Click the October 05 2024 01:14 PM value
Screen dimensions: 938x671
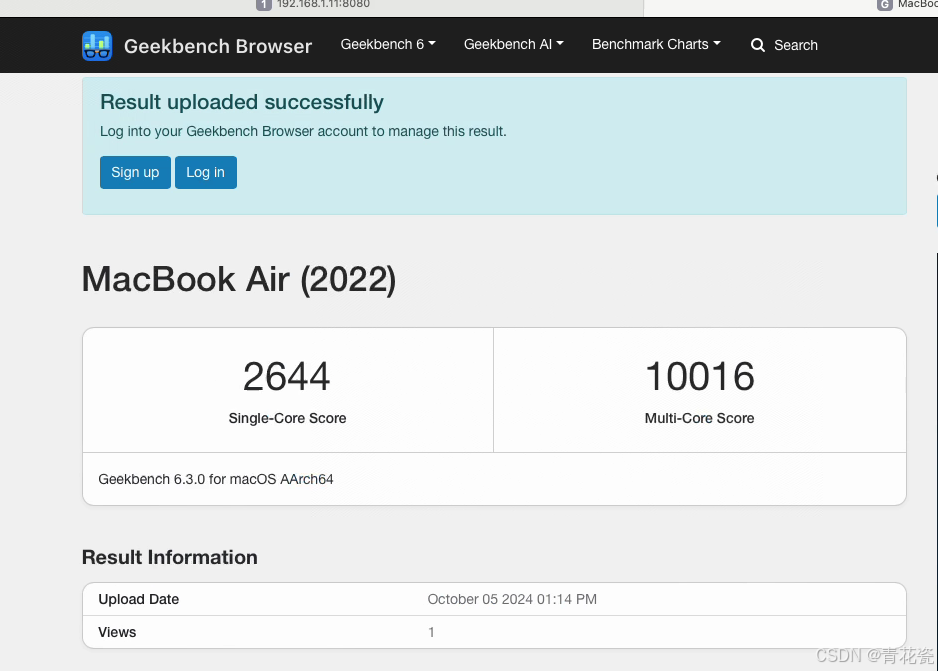coord(512,599)
